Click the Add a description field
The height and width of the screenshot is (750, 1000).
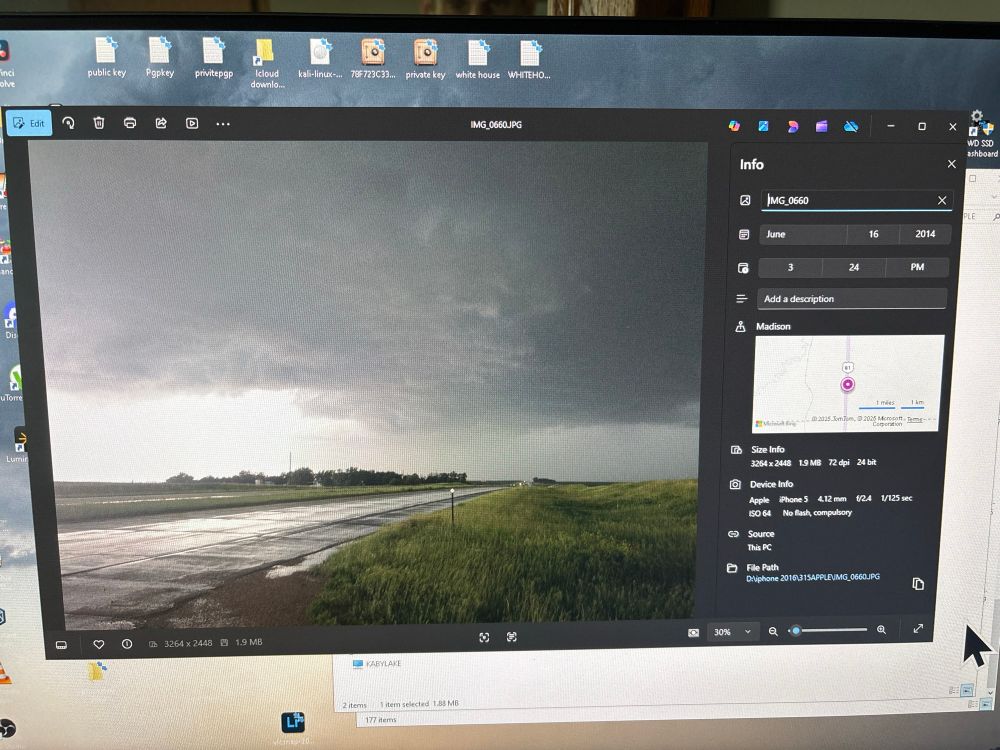click(851, 298)
